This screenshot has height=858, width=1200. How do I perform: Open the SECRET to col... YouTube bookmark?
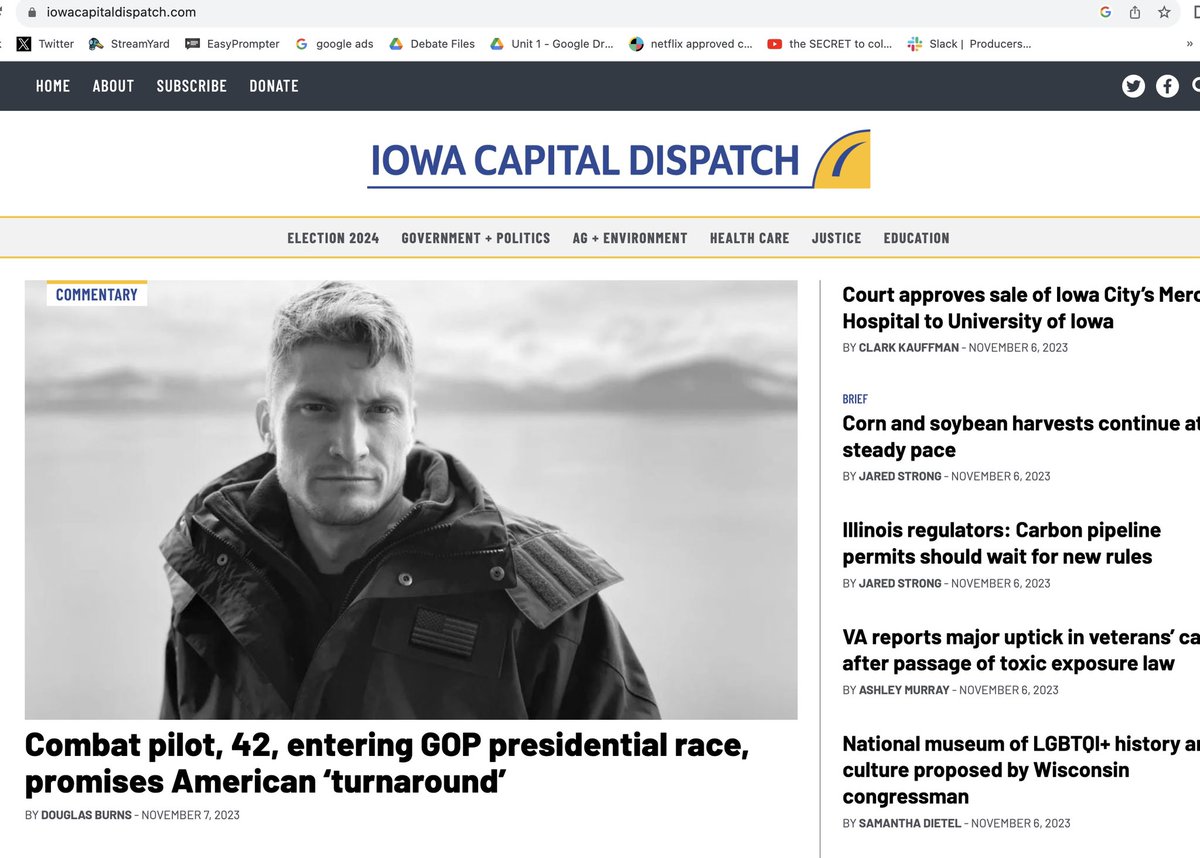click(x=830, y=44)
